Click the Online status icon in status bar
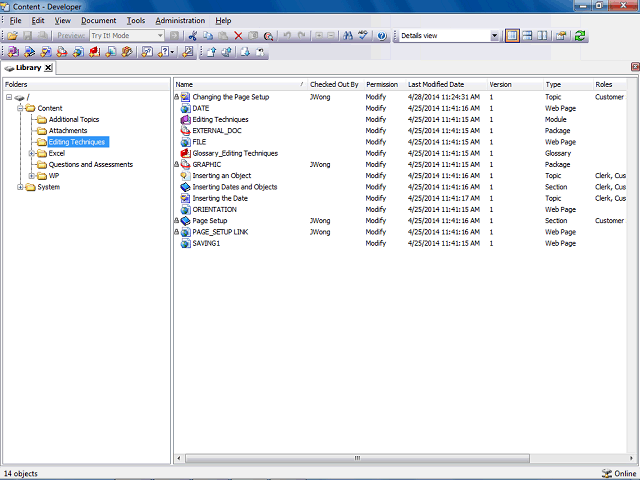Viewport: 640px width, 480px height. pos(606,473)
